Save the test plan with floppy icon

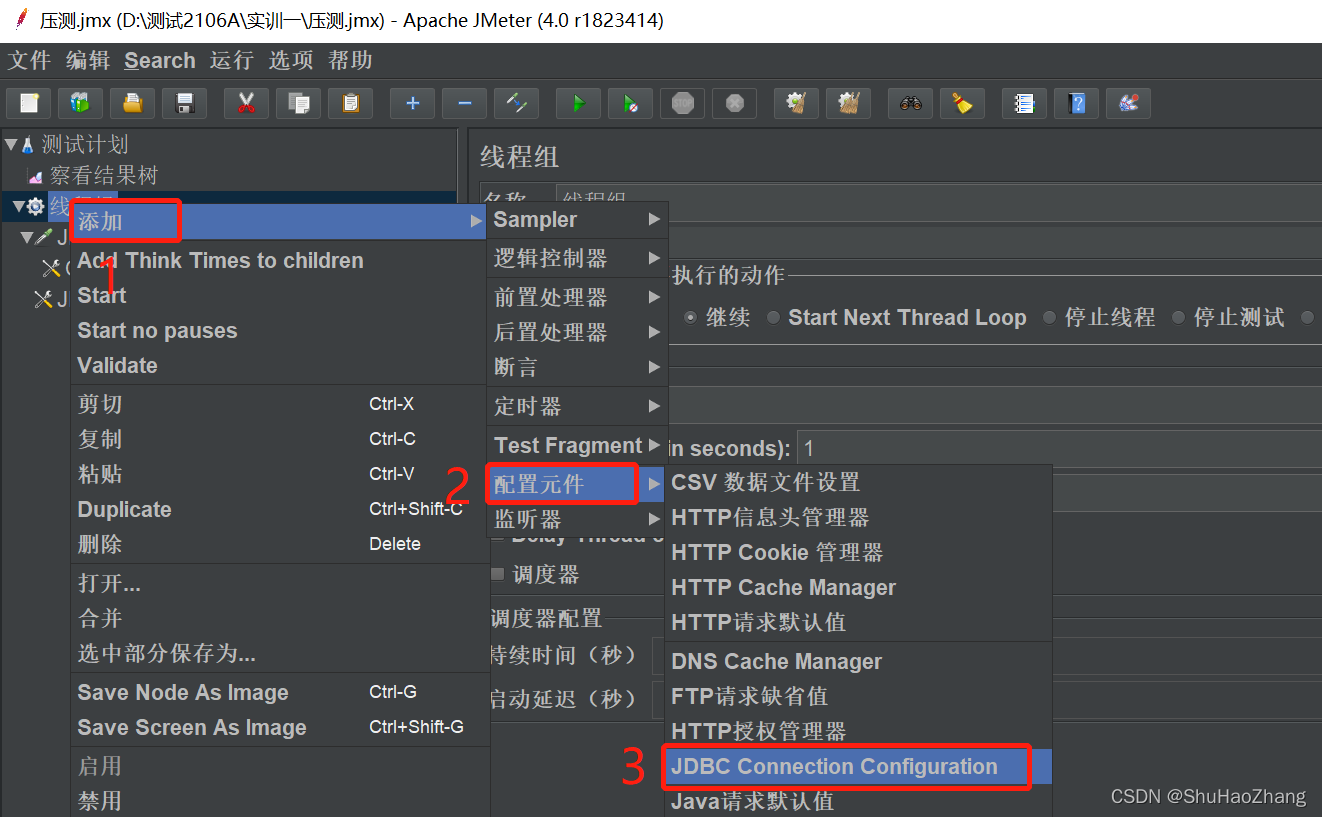point(184,103)
